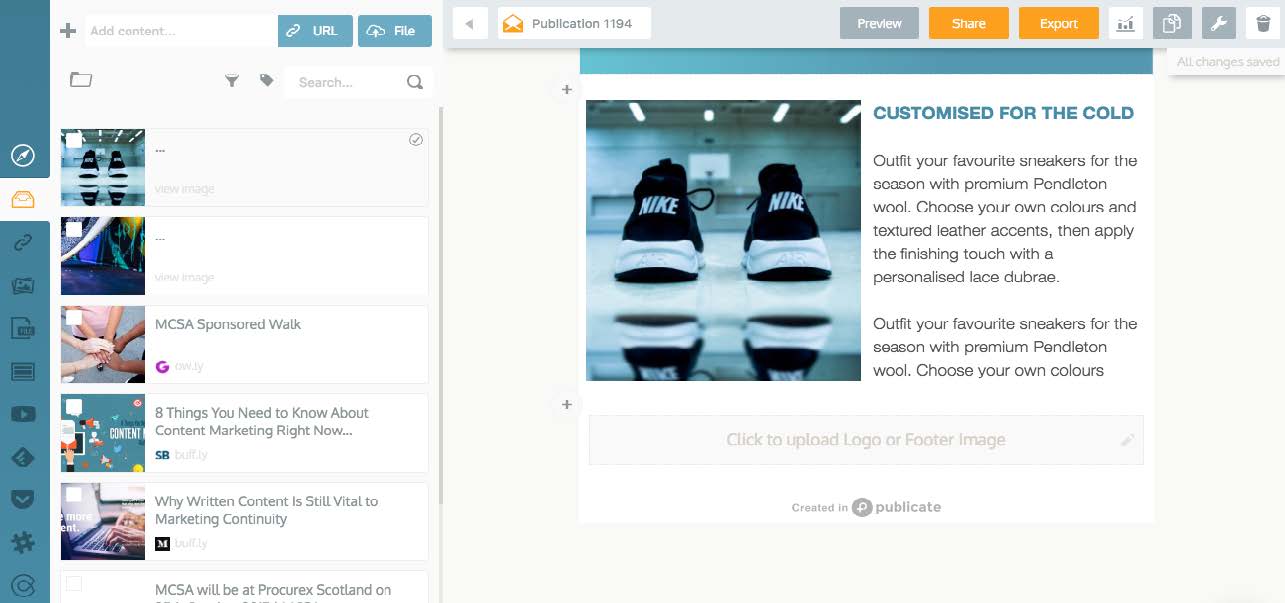Tick checkbox on MCSA Procurex Scotland item
Image resolution: width=1285 pixels, height=603 pixels.
(74, 583)
